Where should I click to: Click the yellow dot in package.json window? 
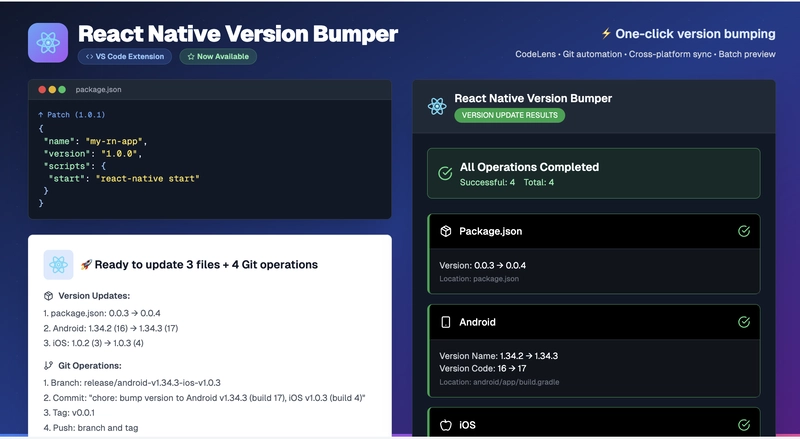click(52, 90)
